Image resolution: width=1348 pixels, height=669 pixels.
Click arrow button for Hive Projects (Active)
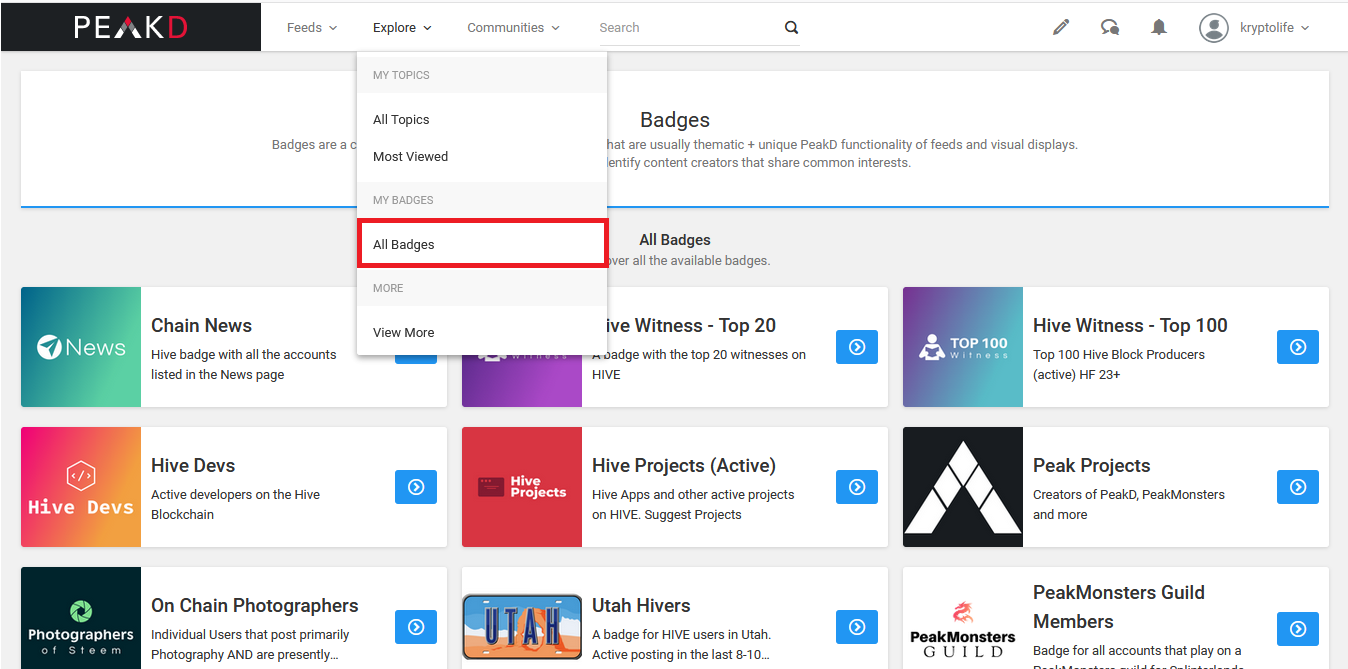856,487
